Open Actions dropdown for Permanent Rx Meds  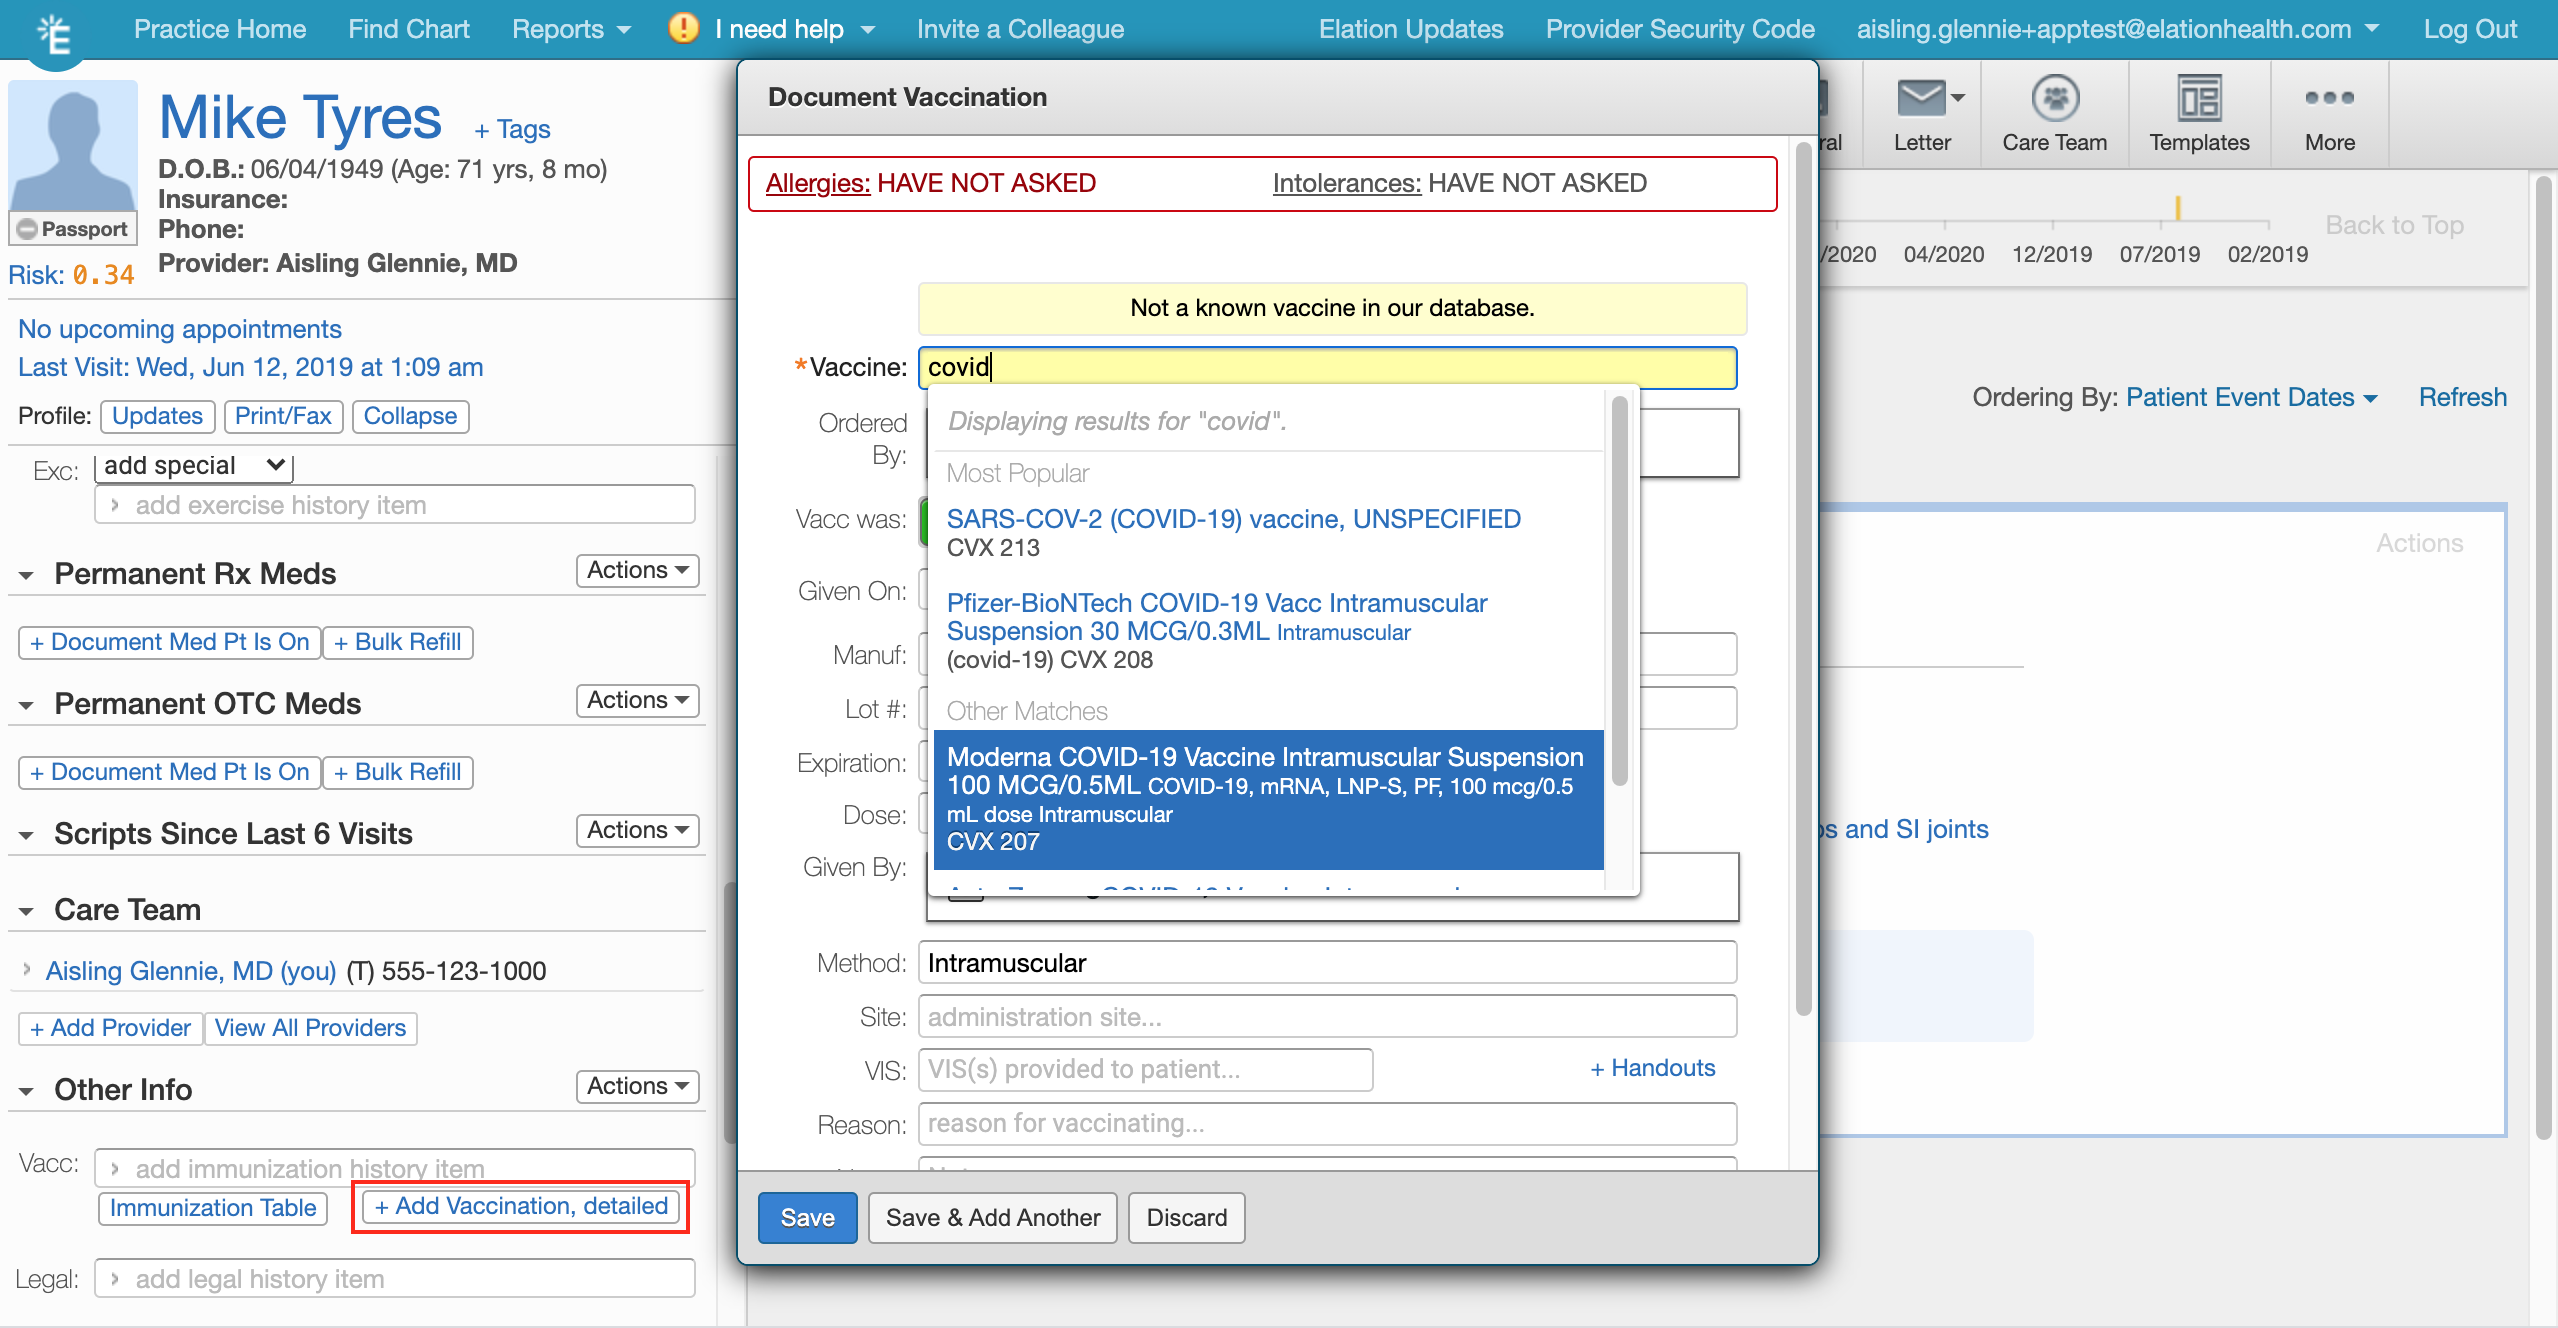638,570
